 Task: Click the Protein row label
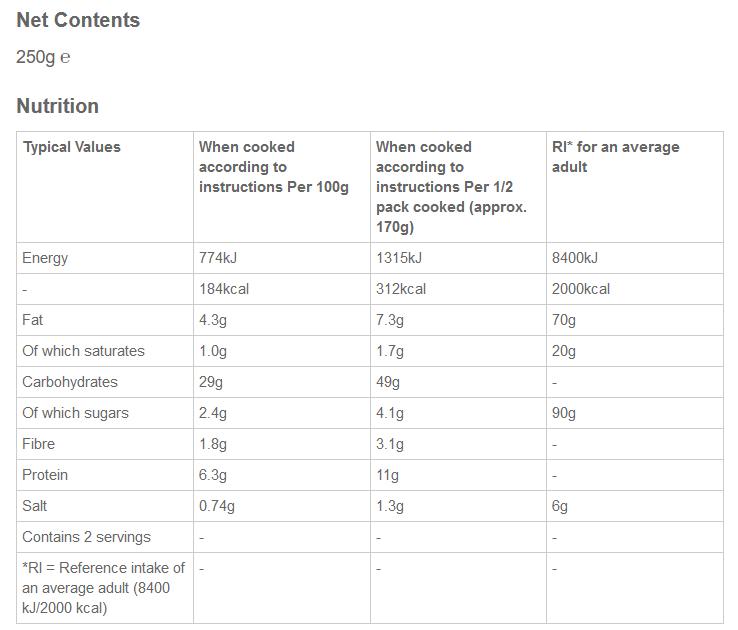pyautogui.click(x=45, y=475)
